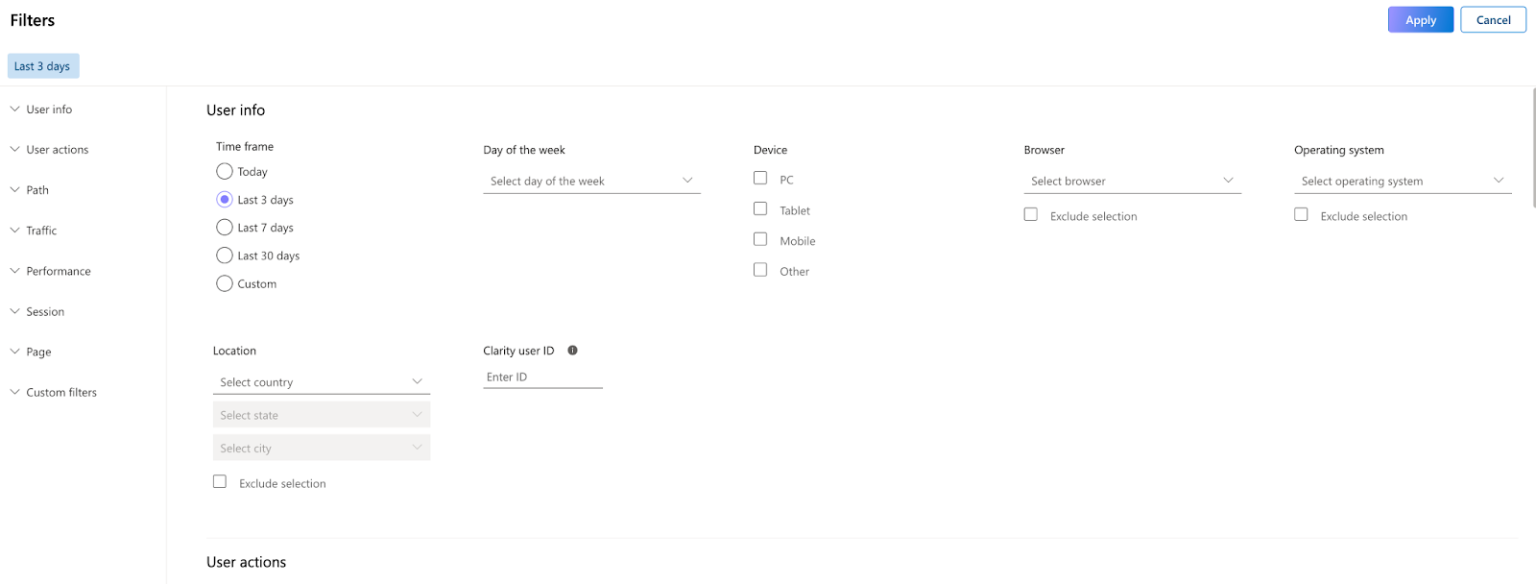Select the Last 30 days time frame
Screen dimensions: 1536x584
(x=224, y=255)
